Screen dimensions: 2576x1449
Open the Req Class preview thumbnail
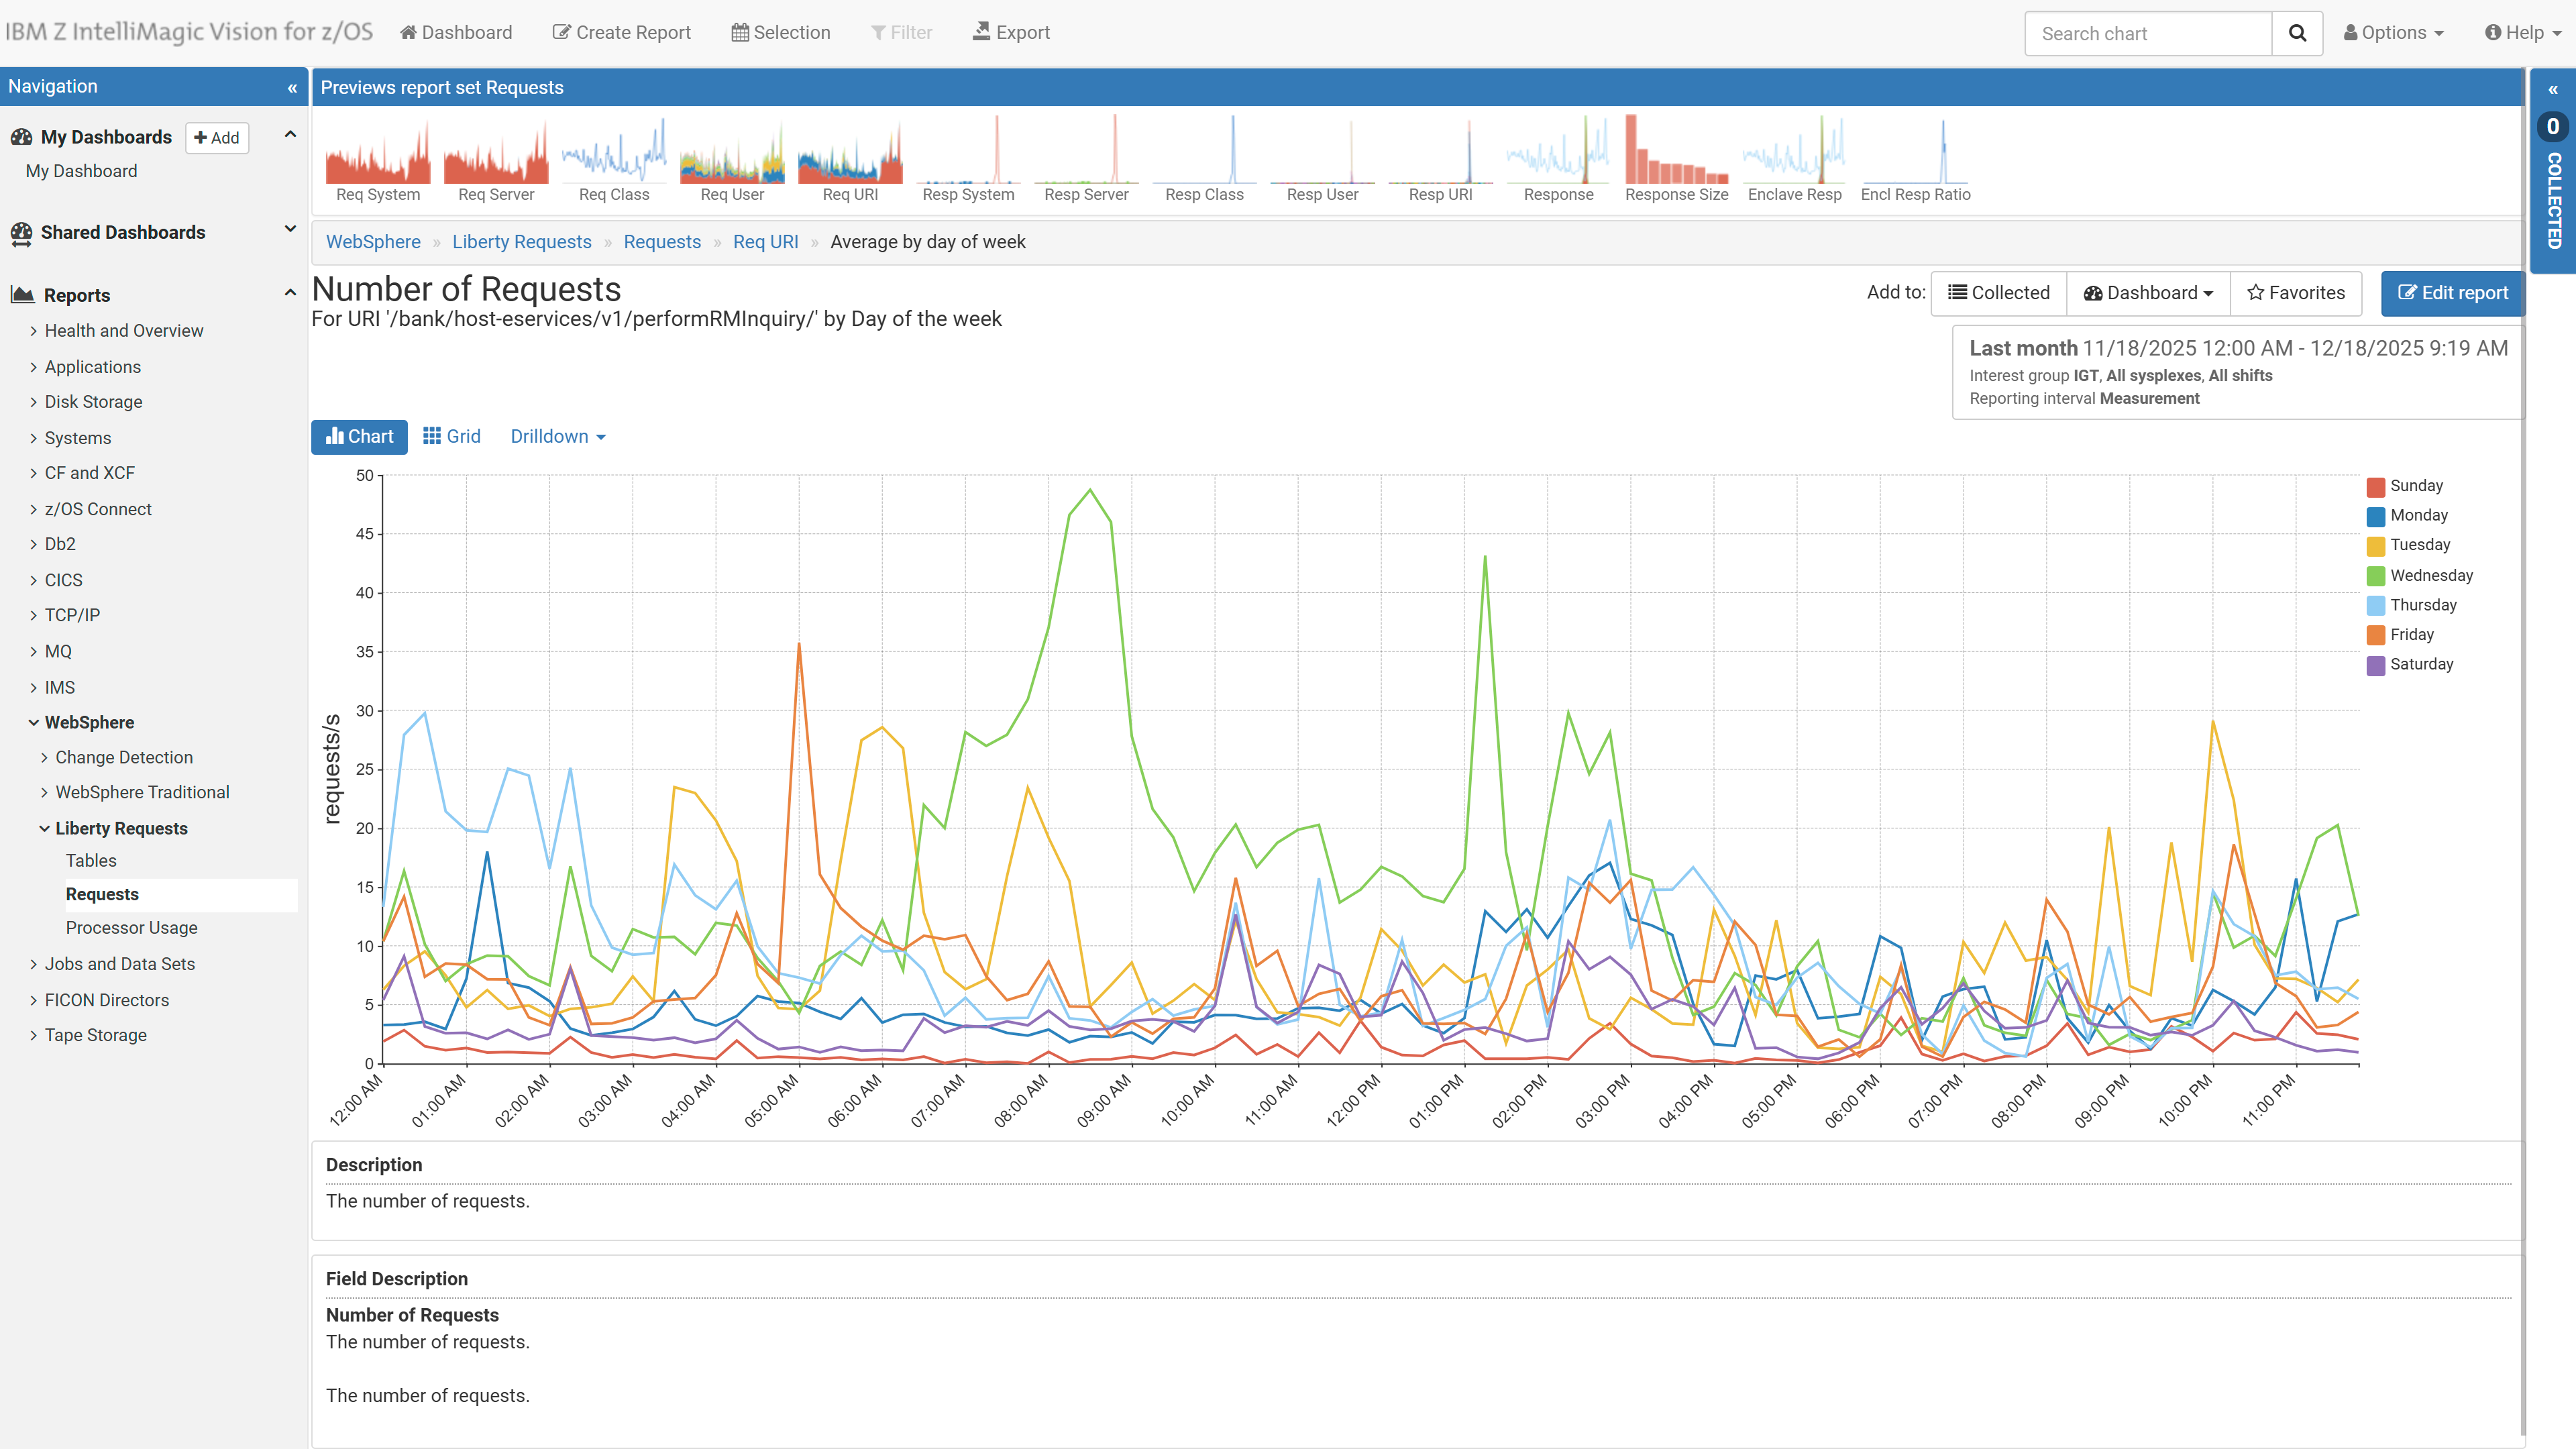pyautogui.click(x=614, y=160)
